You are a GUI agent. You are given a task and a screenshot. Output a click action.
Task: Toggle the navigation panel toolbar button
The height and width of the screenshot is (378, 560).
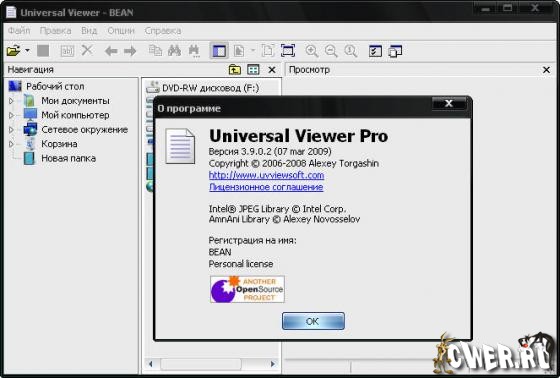[219, 51]
